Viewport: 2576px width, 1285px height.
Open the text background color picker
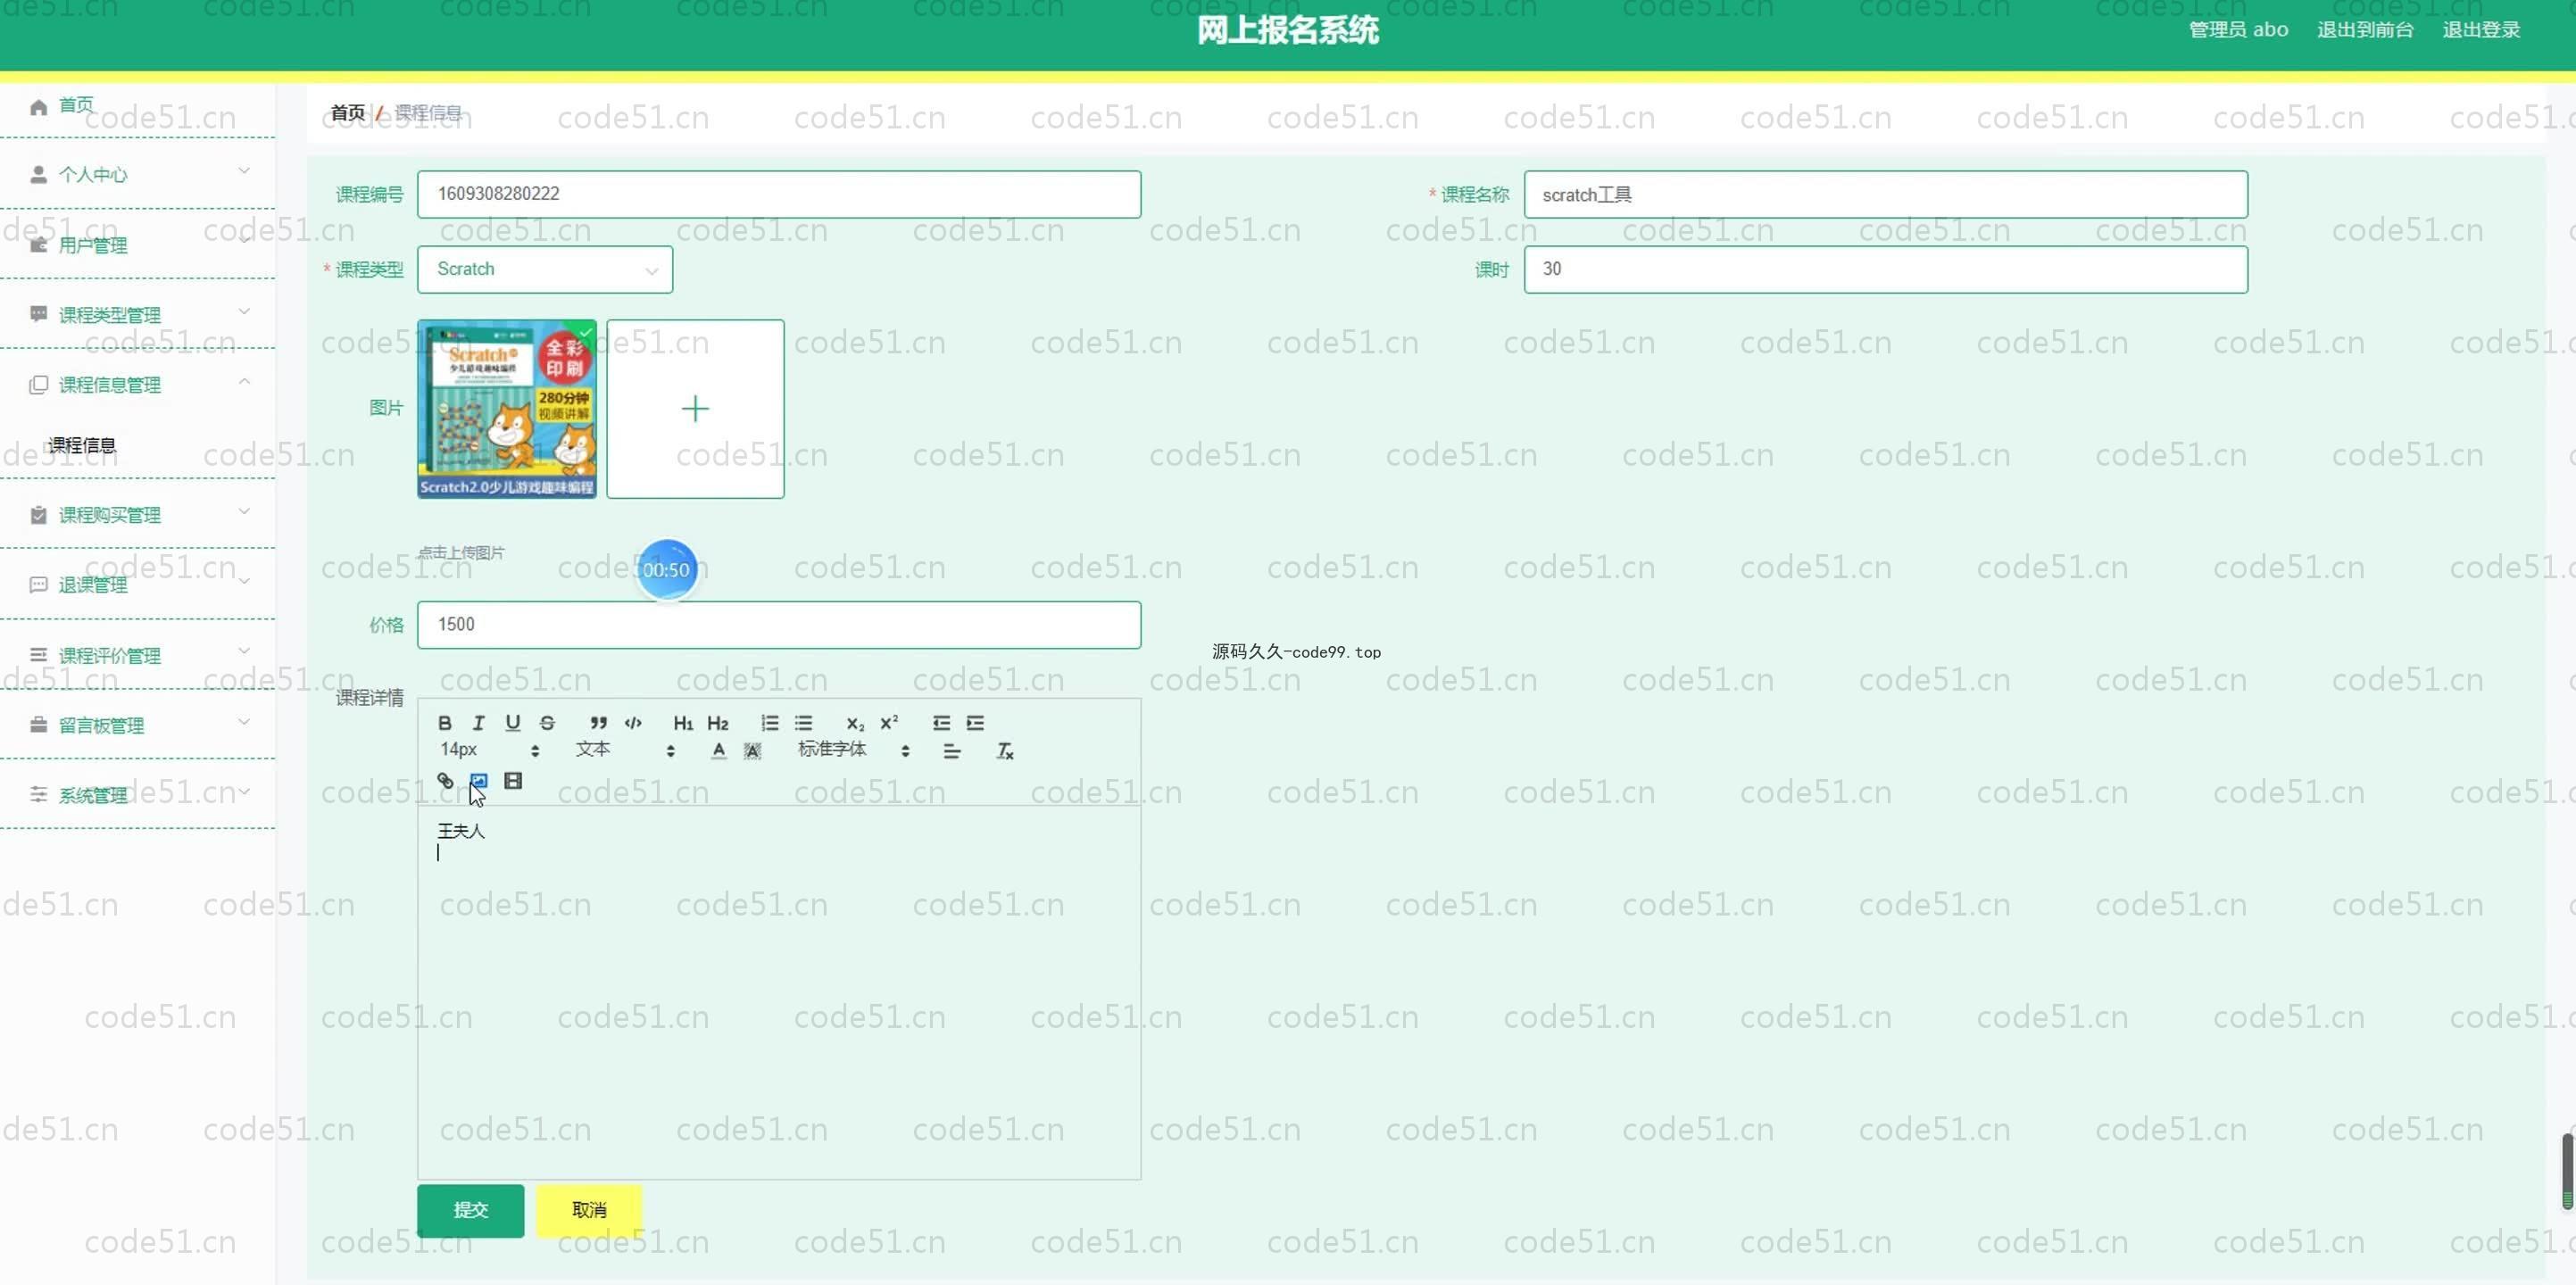tap(752, 751)
